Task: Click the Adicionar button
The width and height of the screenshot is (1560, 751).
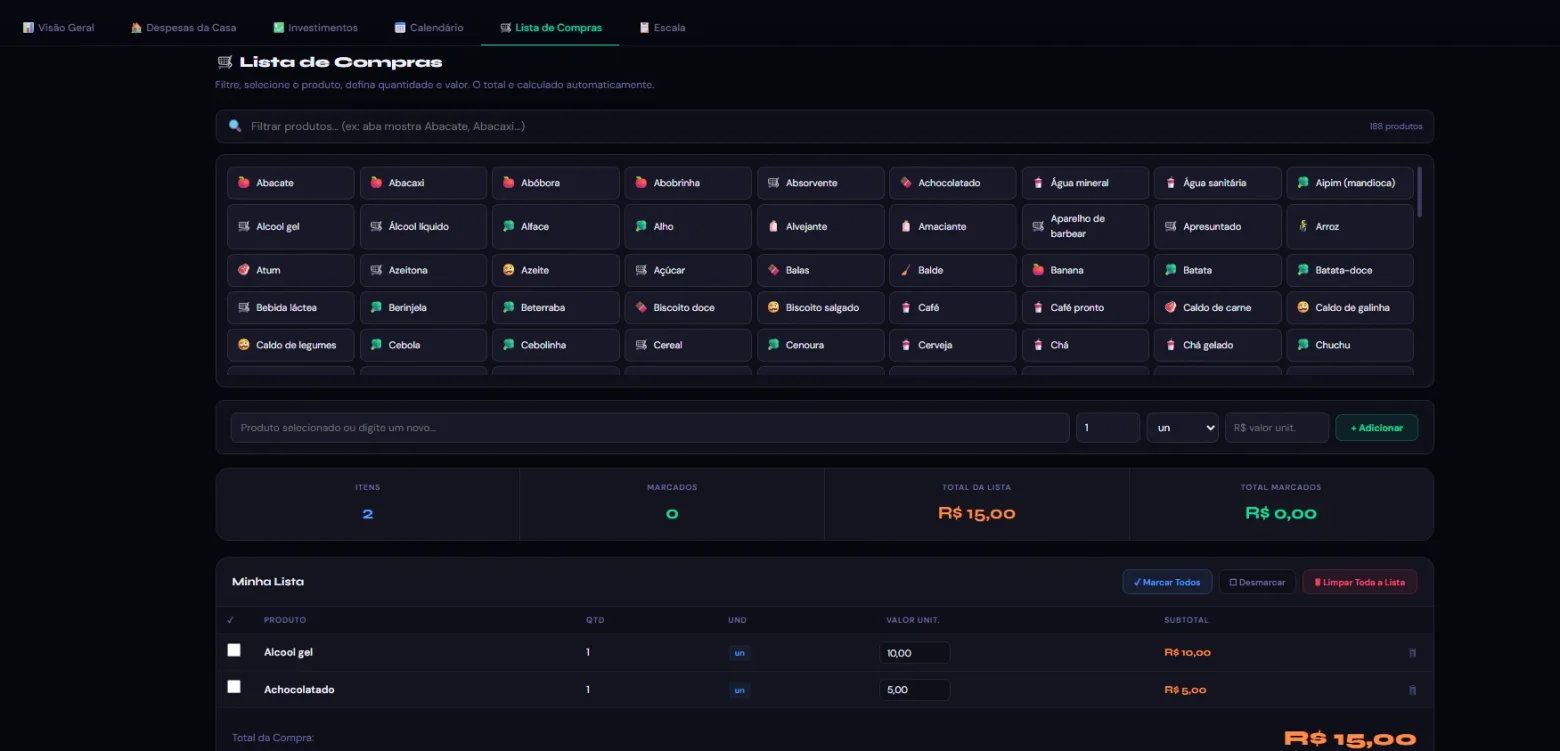Action: (1376, 428)
